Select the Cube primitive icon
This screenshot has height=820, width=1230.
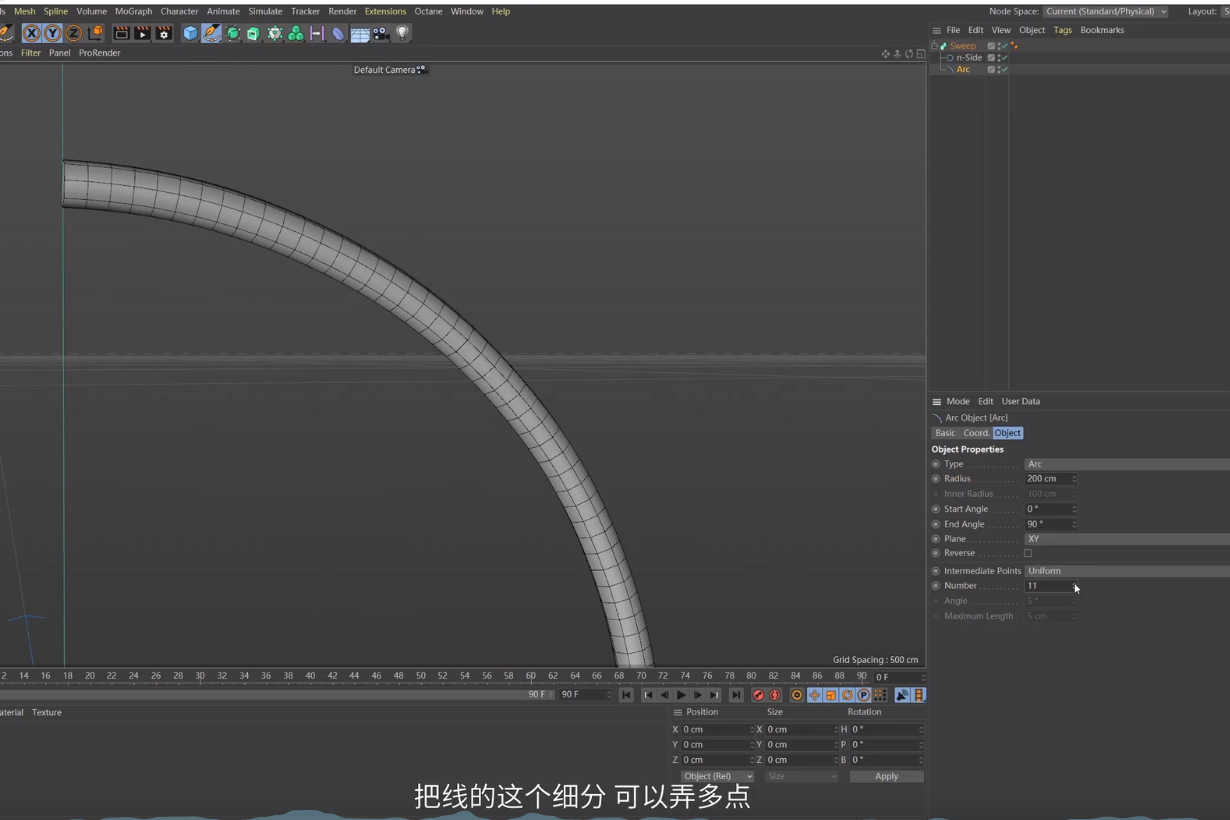click(190, 33)
